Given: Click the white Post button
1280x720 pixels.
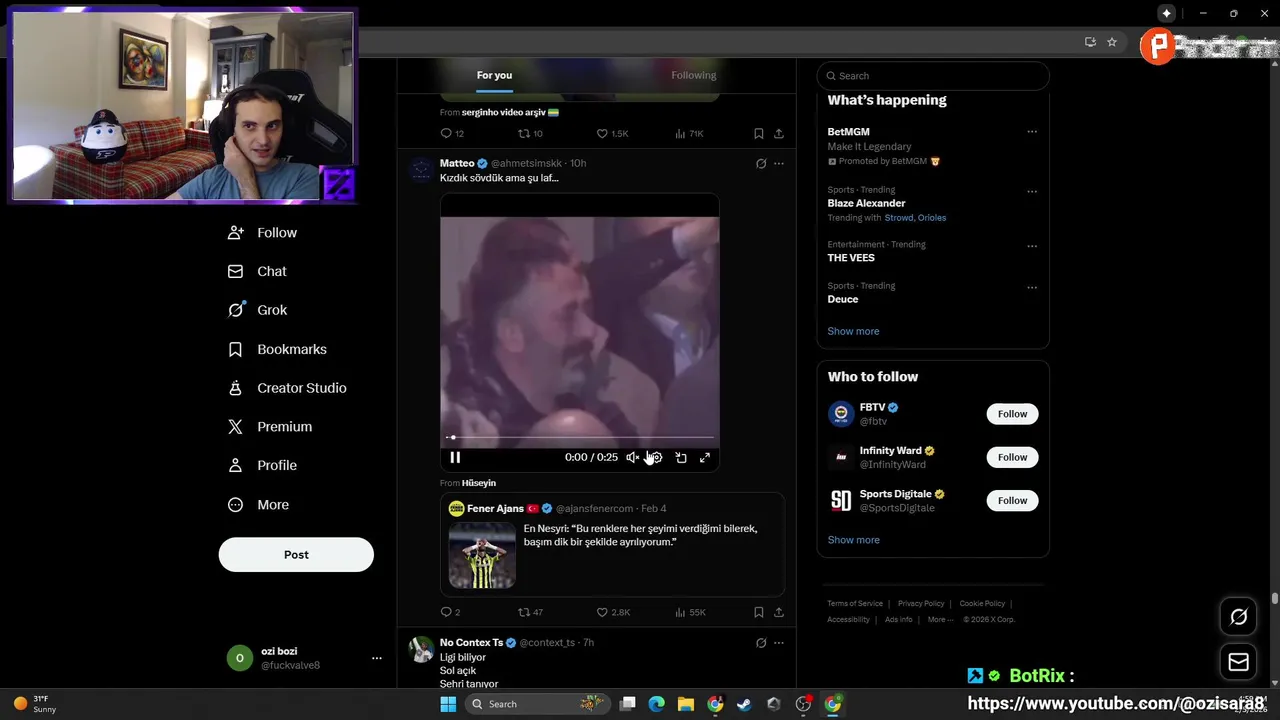Looking at the screenshot, I should coord(296,554).
